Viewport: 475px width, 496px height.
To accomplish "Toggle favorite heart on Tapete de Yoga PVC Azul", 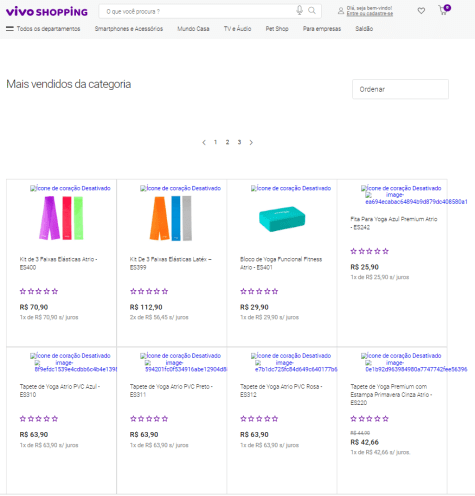I will pyautogui.click(x=70, y=356).
